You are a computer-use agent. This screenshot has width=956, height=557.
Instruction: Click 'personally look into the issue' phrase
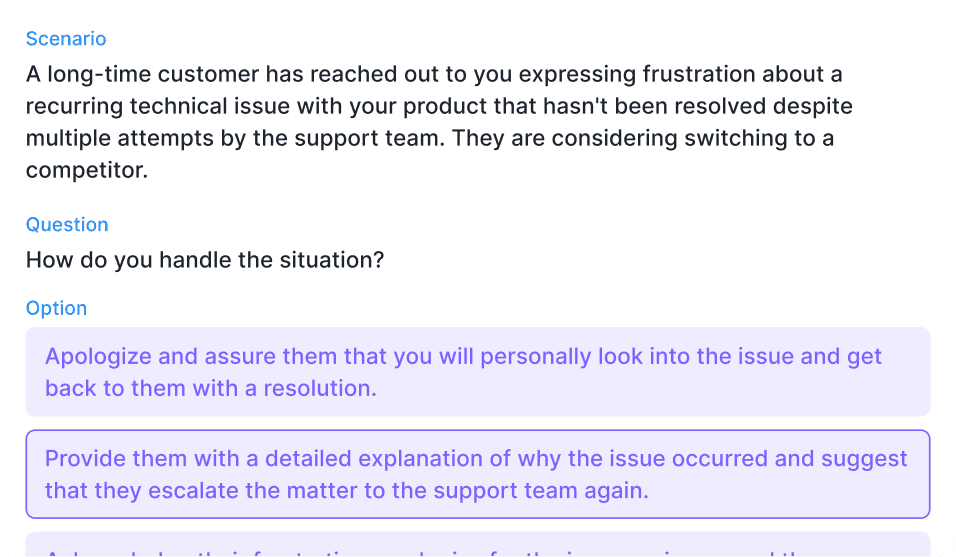[x=637, y=357]
